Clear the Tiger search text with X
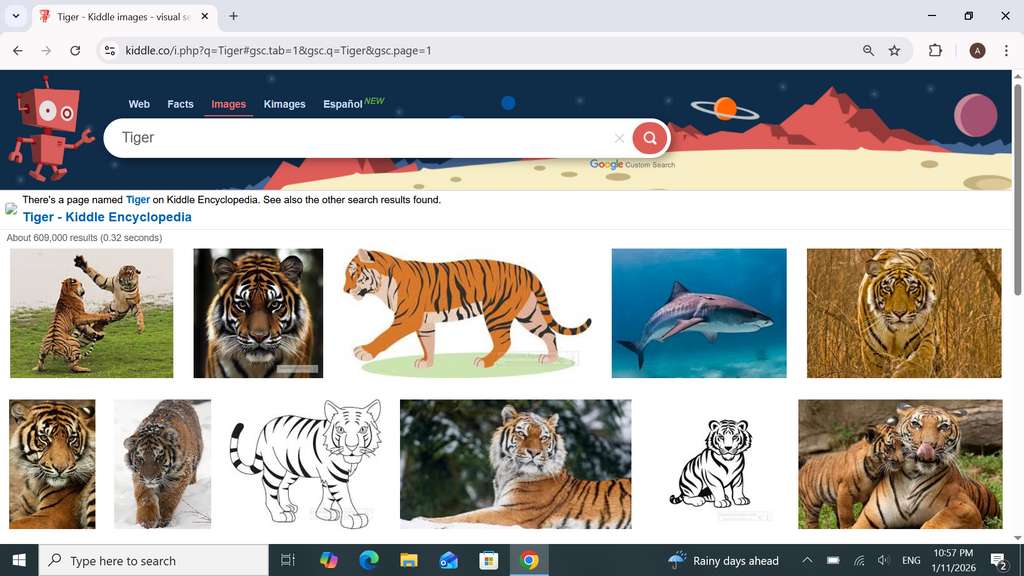1024x576 pixels. [619, 138]
